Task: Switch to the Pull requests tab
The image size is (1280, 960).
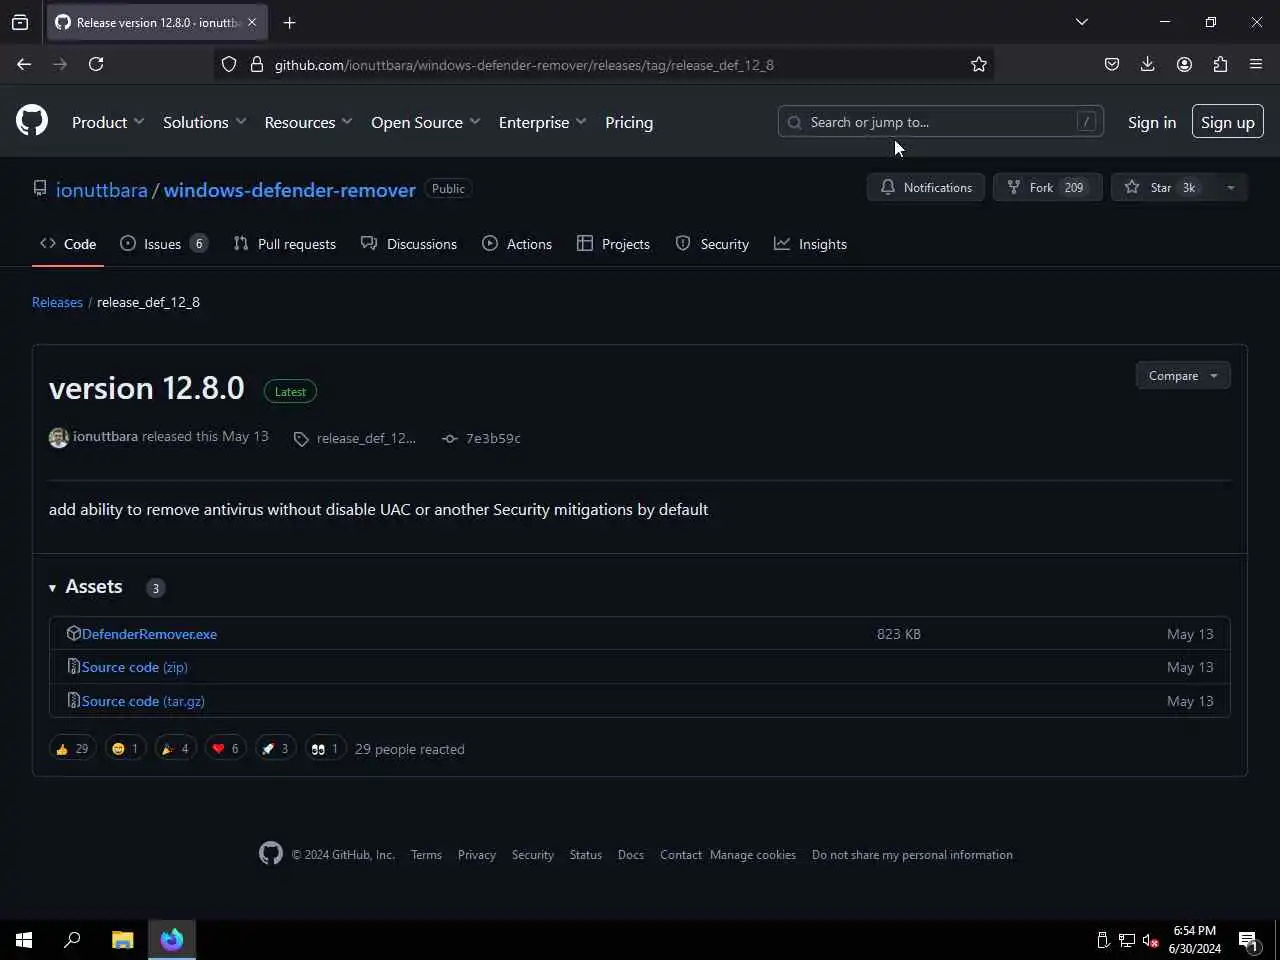Action: (285, 244)
